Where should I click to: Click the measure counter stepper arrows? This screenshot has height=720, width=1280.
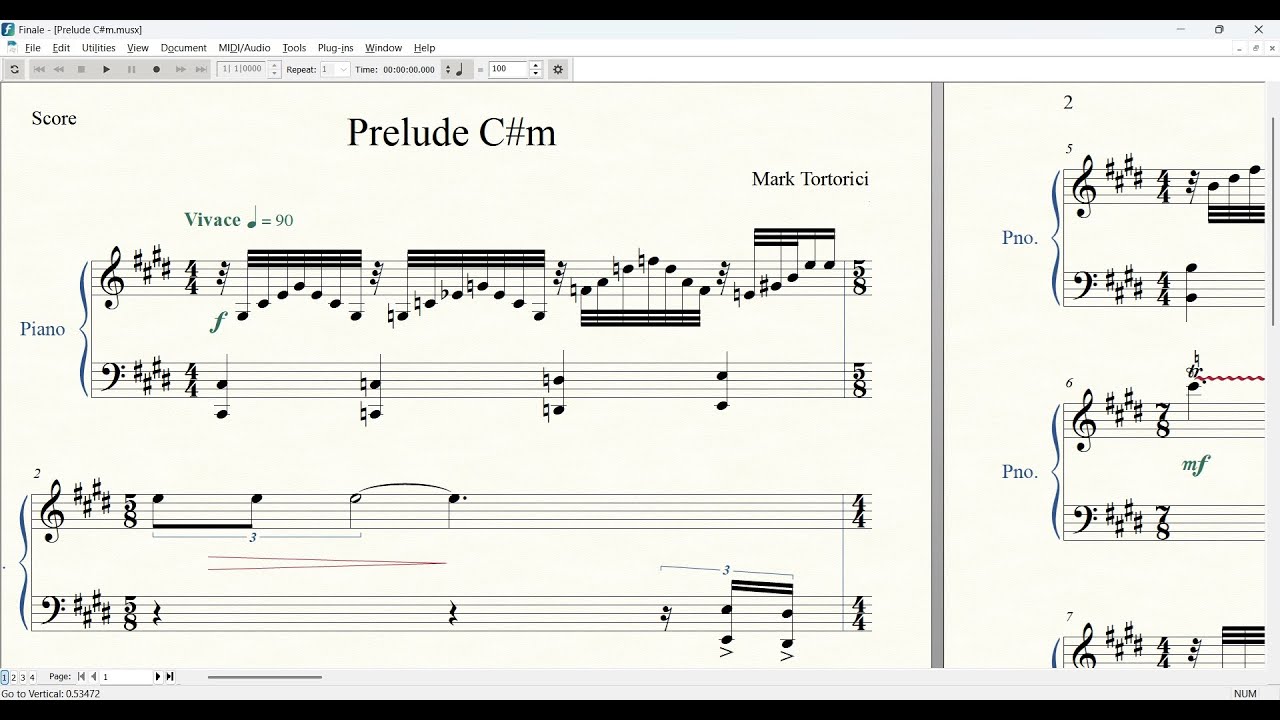(x=275, y=69)
